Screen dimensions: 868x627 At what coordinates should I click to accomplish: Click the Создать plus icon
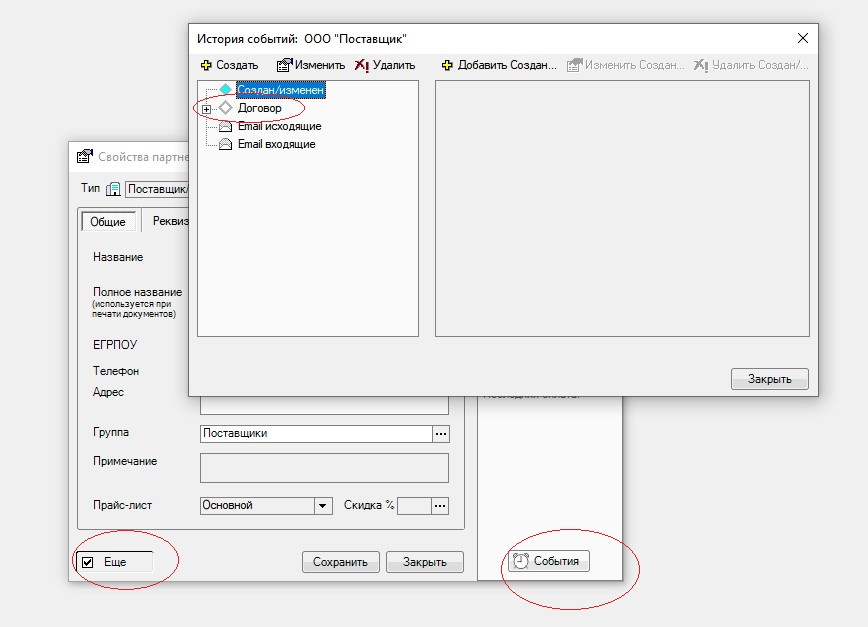coord(206,65)
